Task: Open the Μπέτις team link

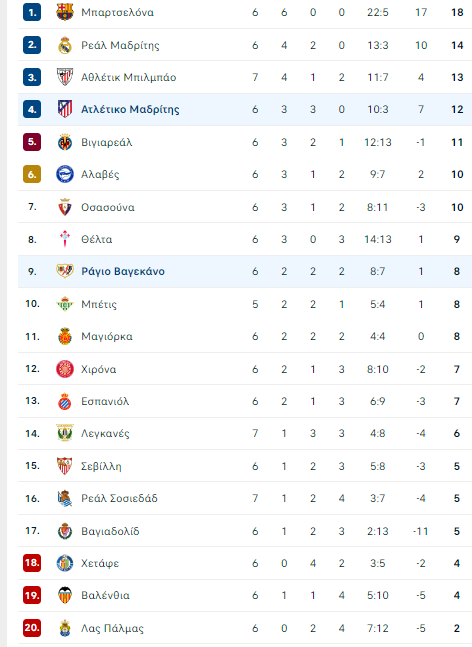Action: [x=99, y=304]
